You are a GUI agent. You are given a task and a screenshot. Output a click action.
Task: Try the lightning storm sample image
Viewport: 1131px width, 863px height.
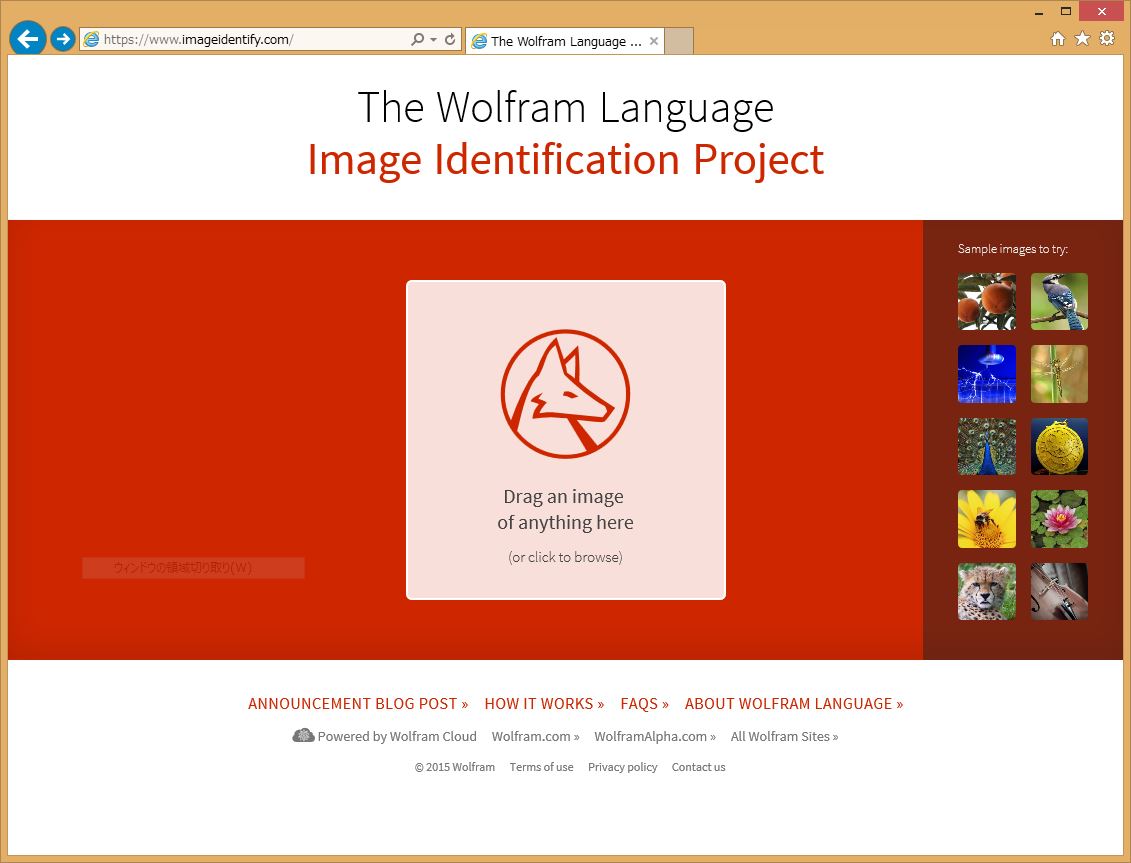point(987,374)
